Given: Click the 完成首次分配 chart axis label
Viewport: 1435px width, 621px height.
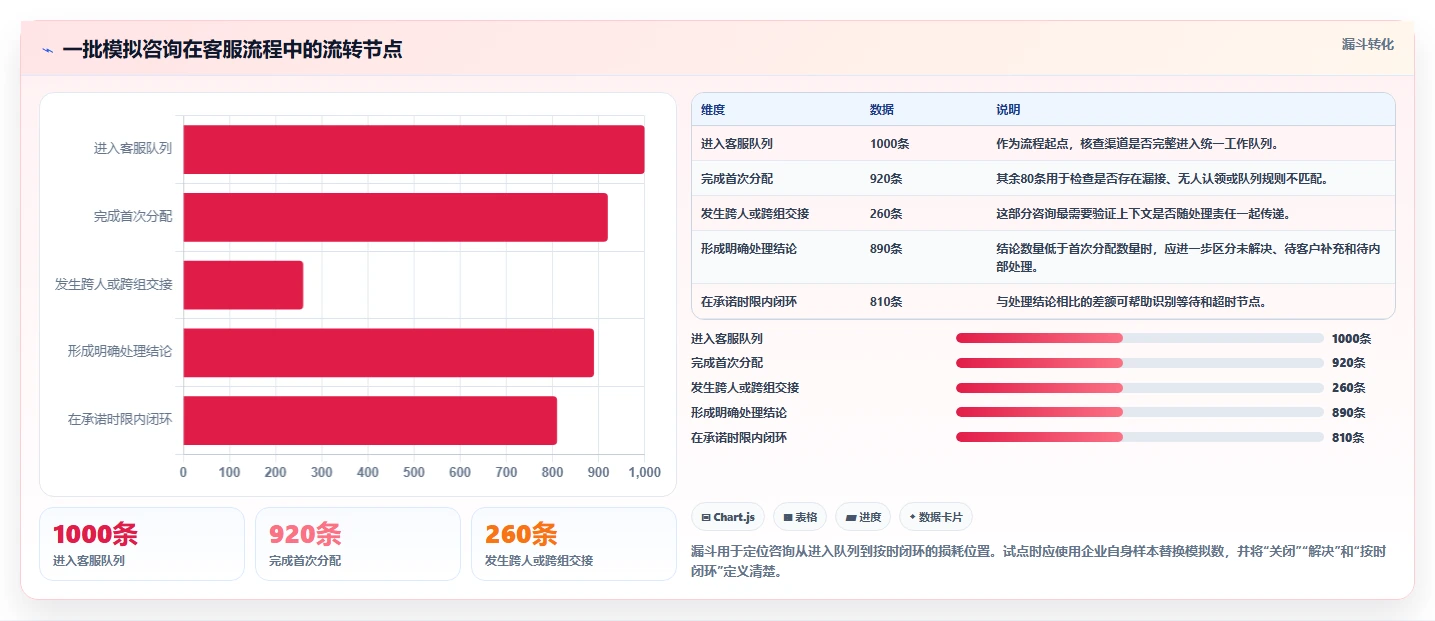Looking at the screenshot, I should click(133, 216).
